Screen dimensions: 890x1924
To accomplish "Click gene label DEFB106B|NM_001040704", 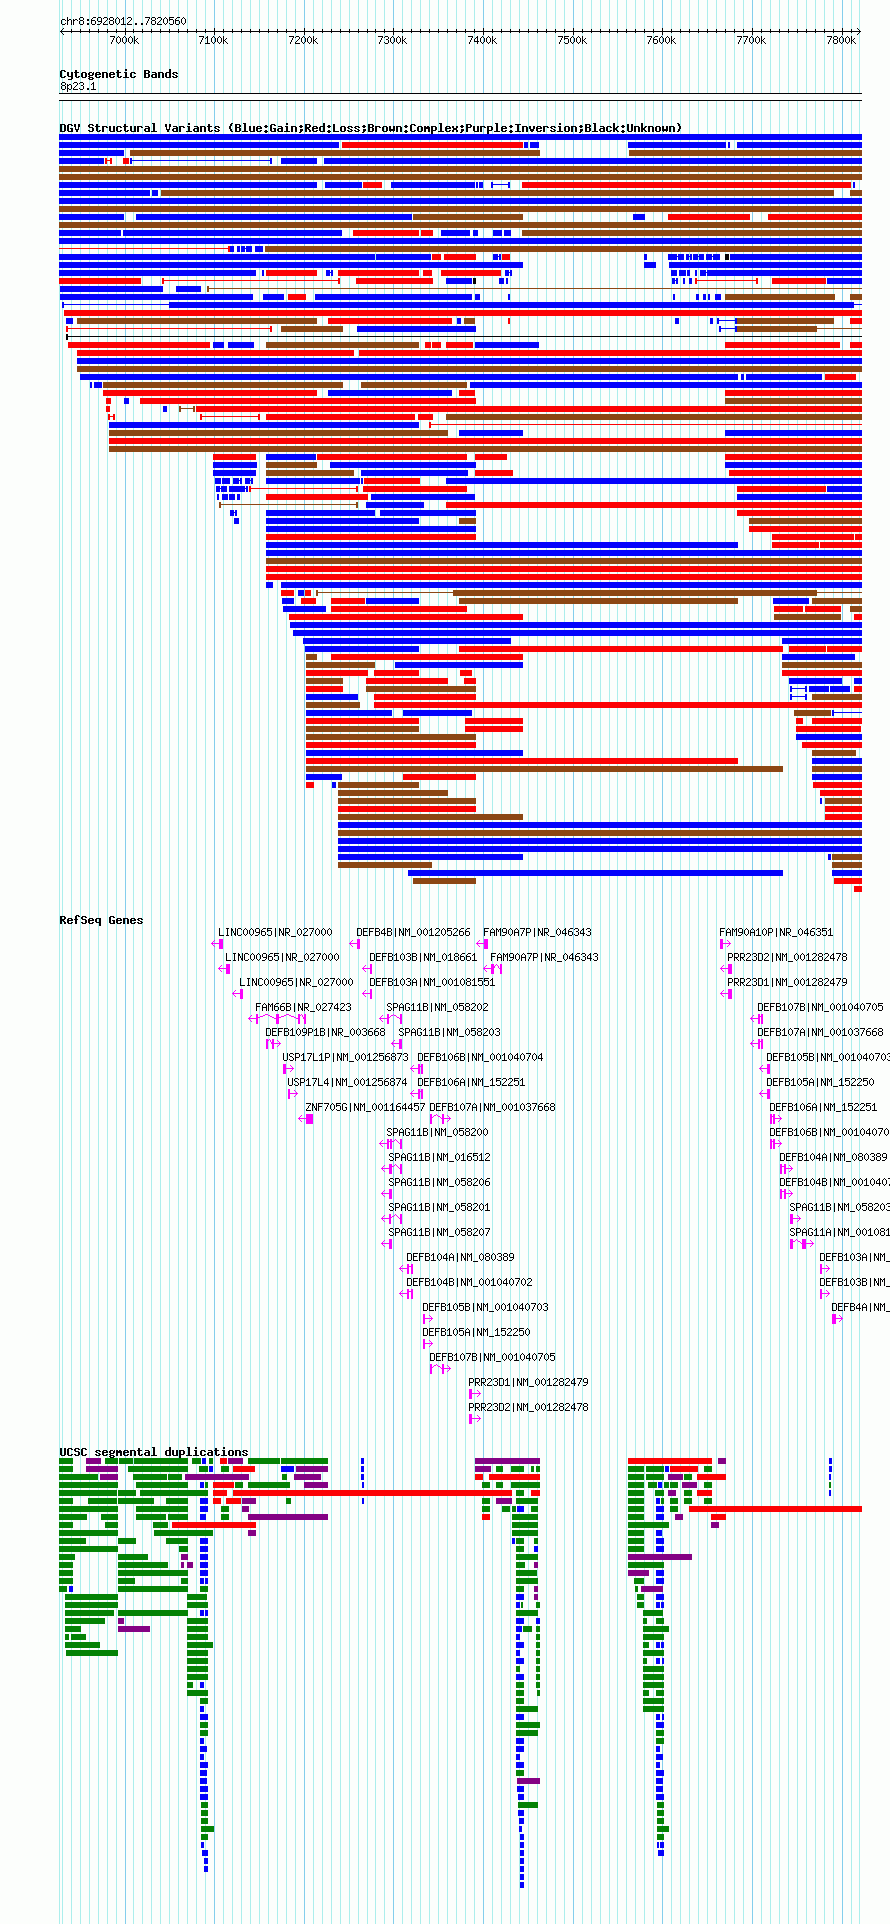I will click(x=480, y=1057).
